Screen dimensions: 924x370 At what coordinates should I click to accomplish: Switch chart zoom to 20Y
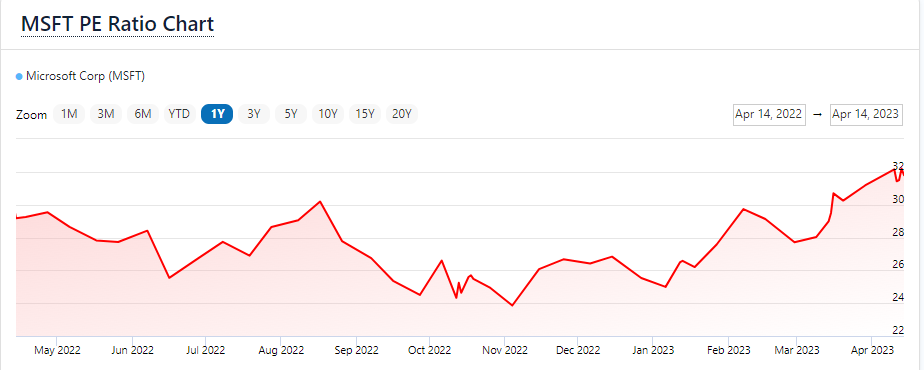402,114
